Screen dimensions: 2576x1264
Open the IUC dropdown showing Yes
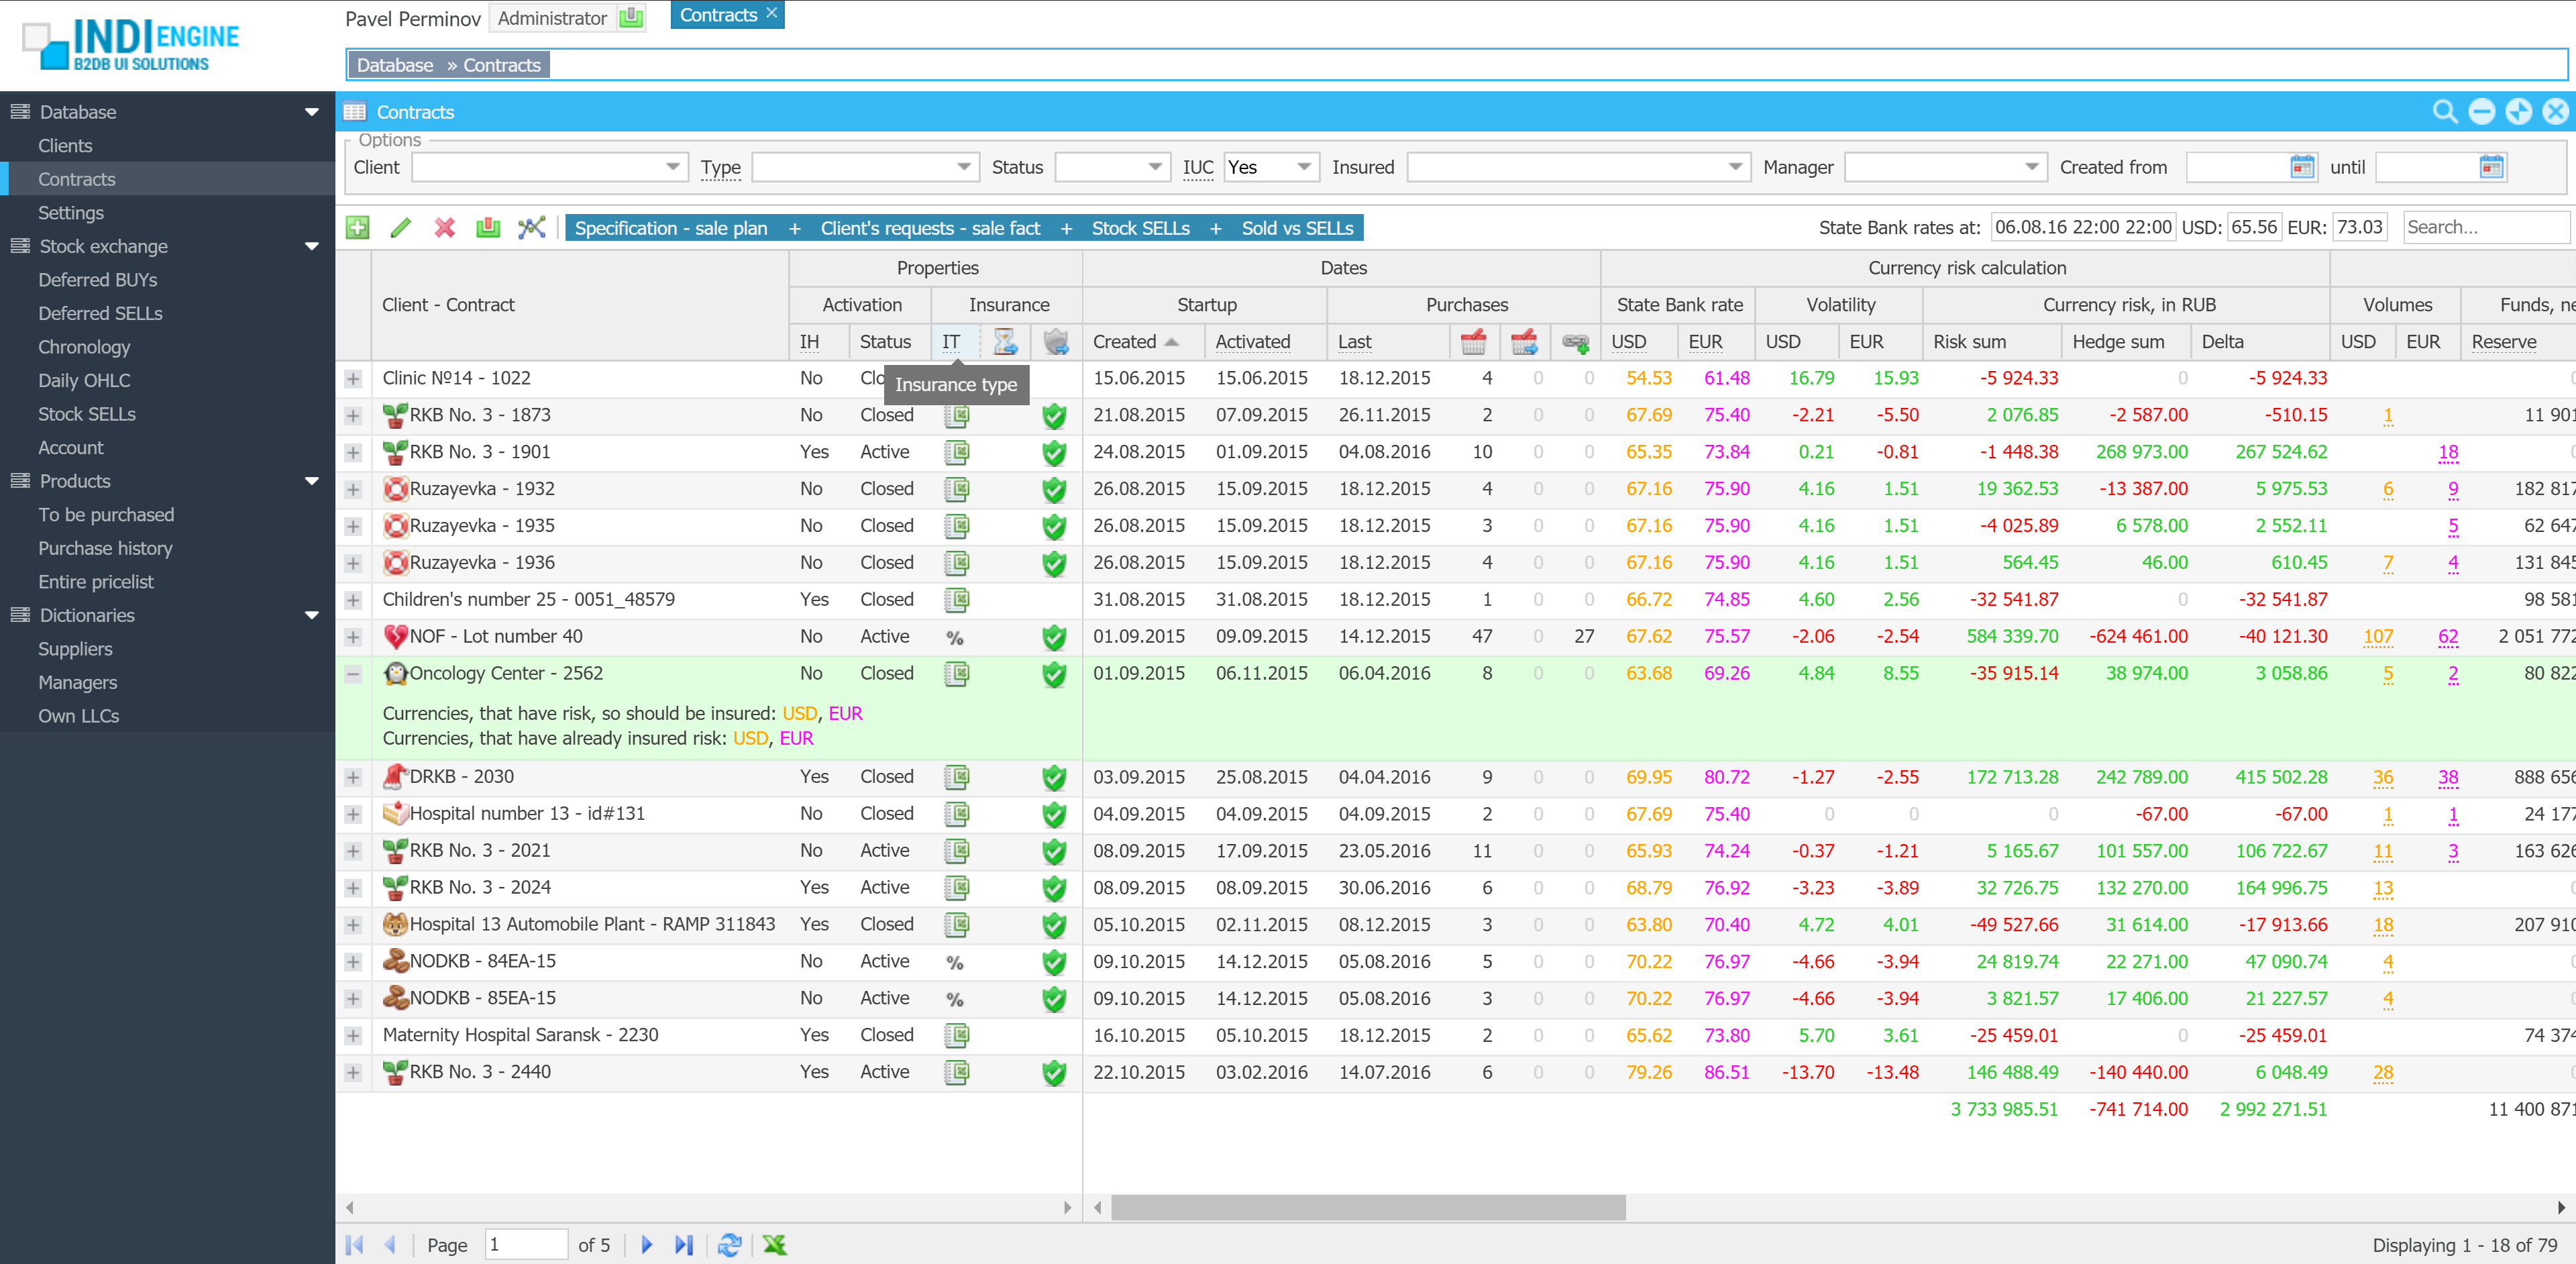pyautogui.click(x=1303, y=167)
